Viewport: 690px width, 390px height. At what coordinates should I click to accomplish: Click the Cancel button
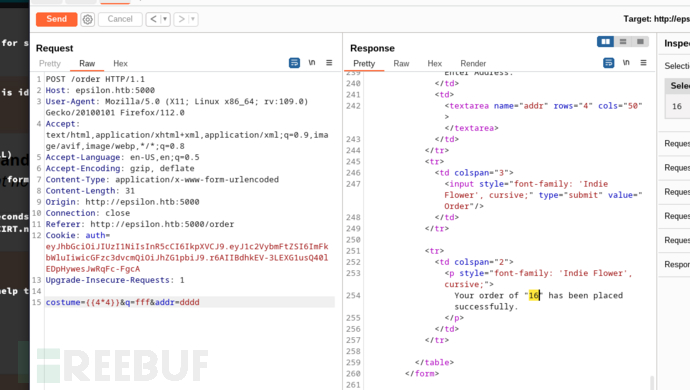pyautogui.click(x=120, y=19)
